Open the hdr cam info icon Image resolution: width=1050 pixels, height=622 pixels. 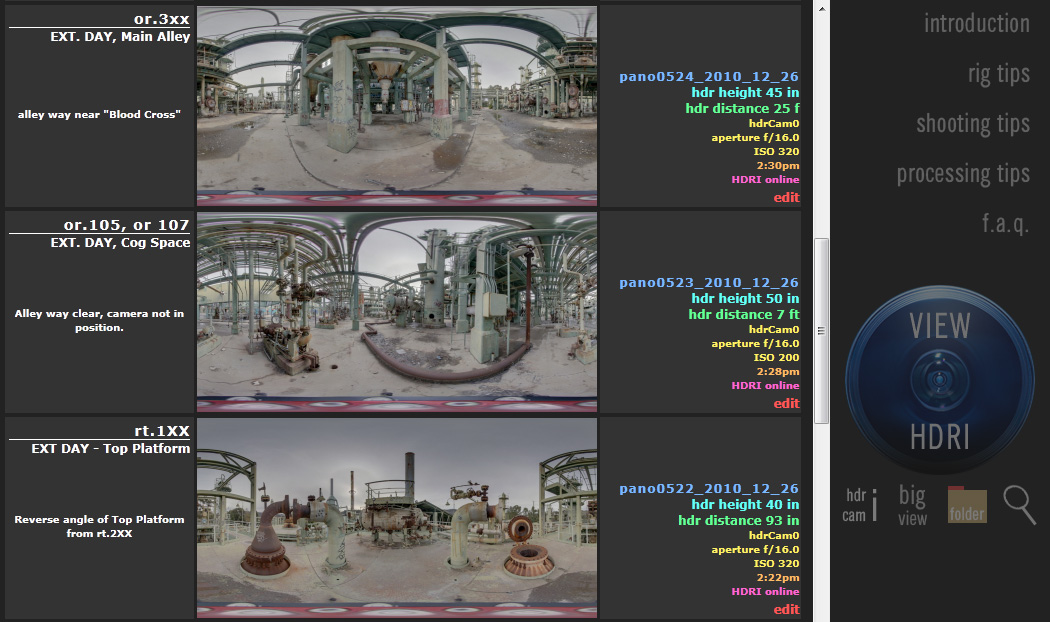click(859, 506)
